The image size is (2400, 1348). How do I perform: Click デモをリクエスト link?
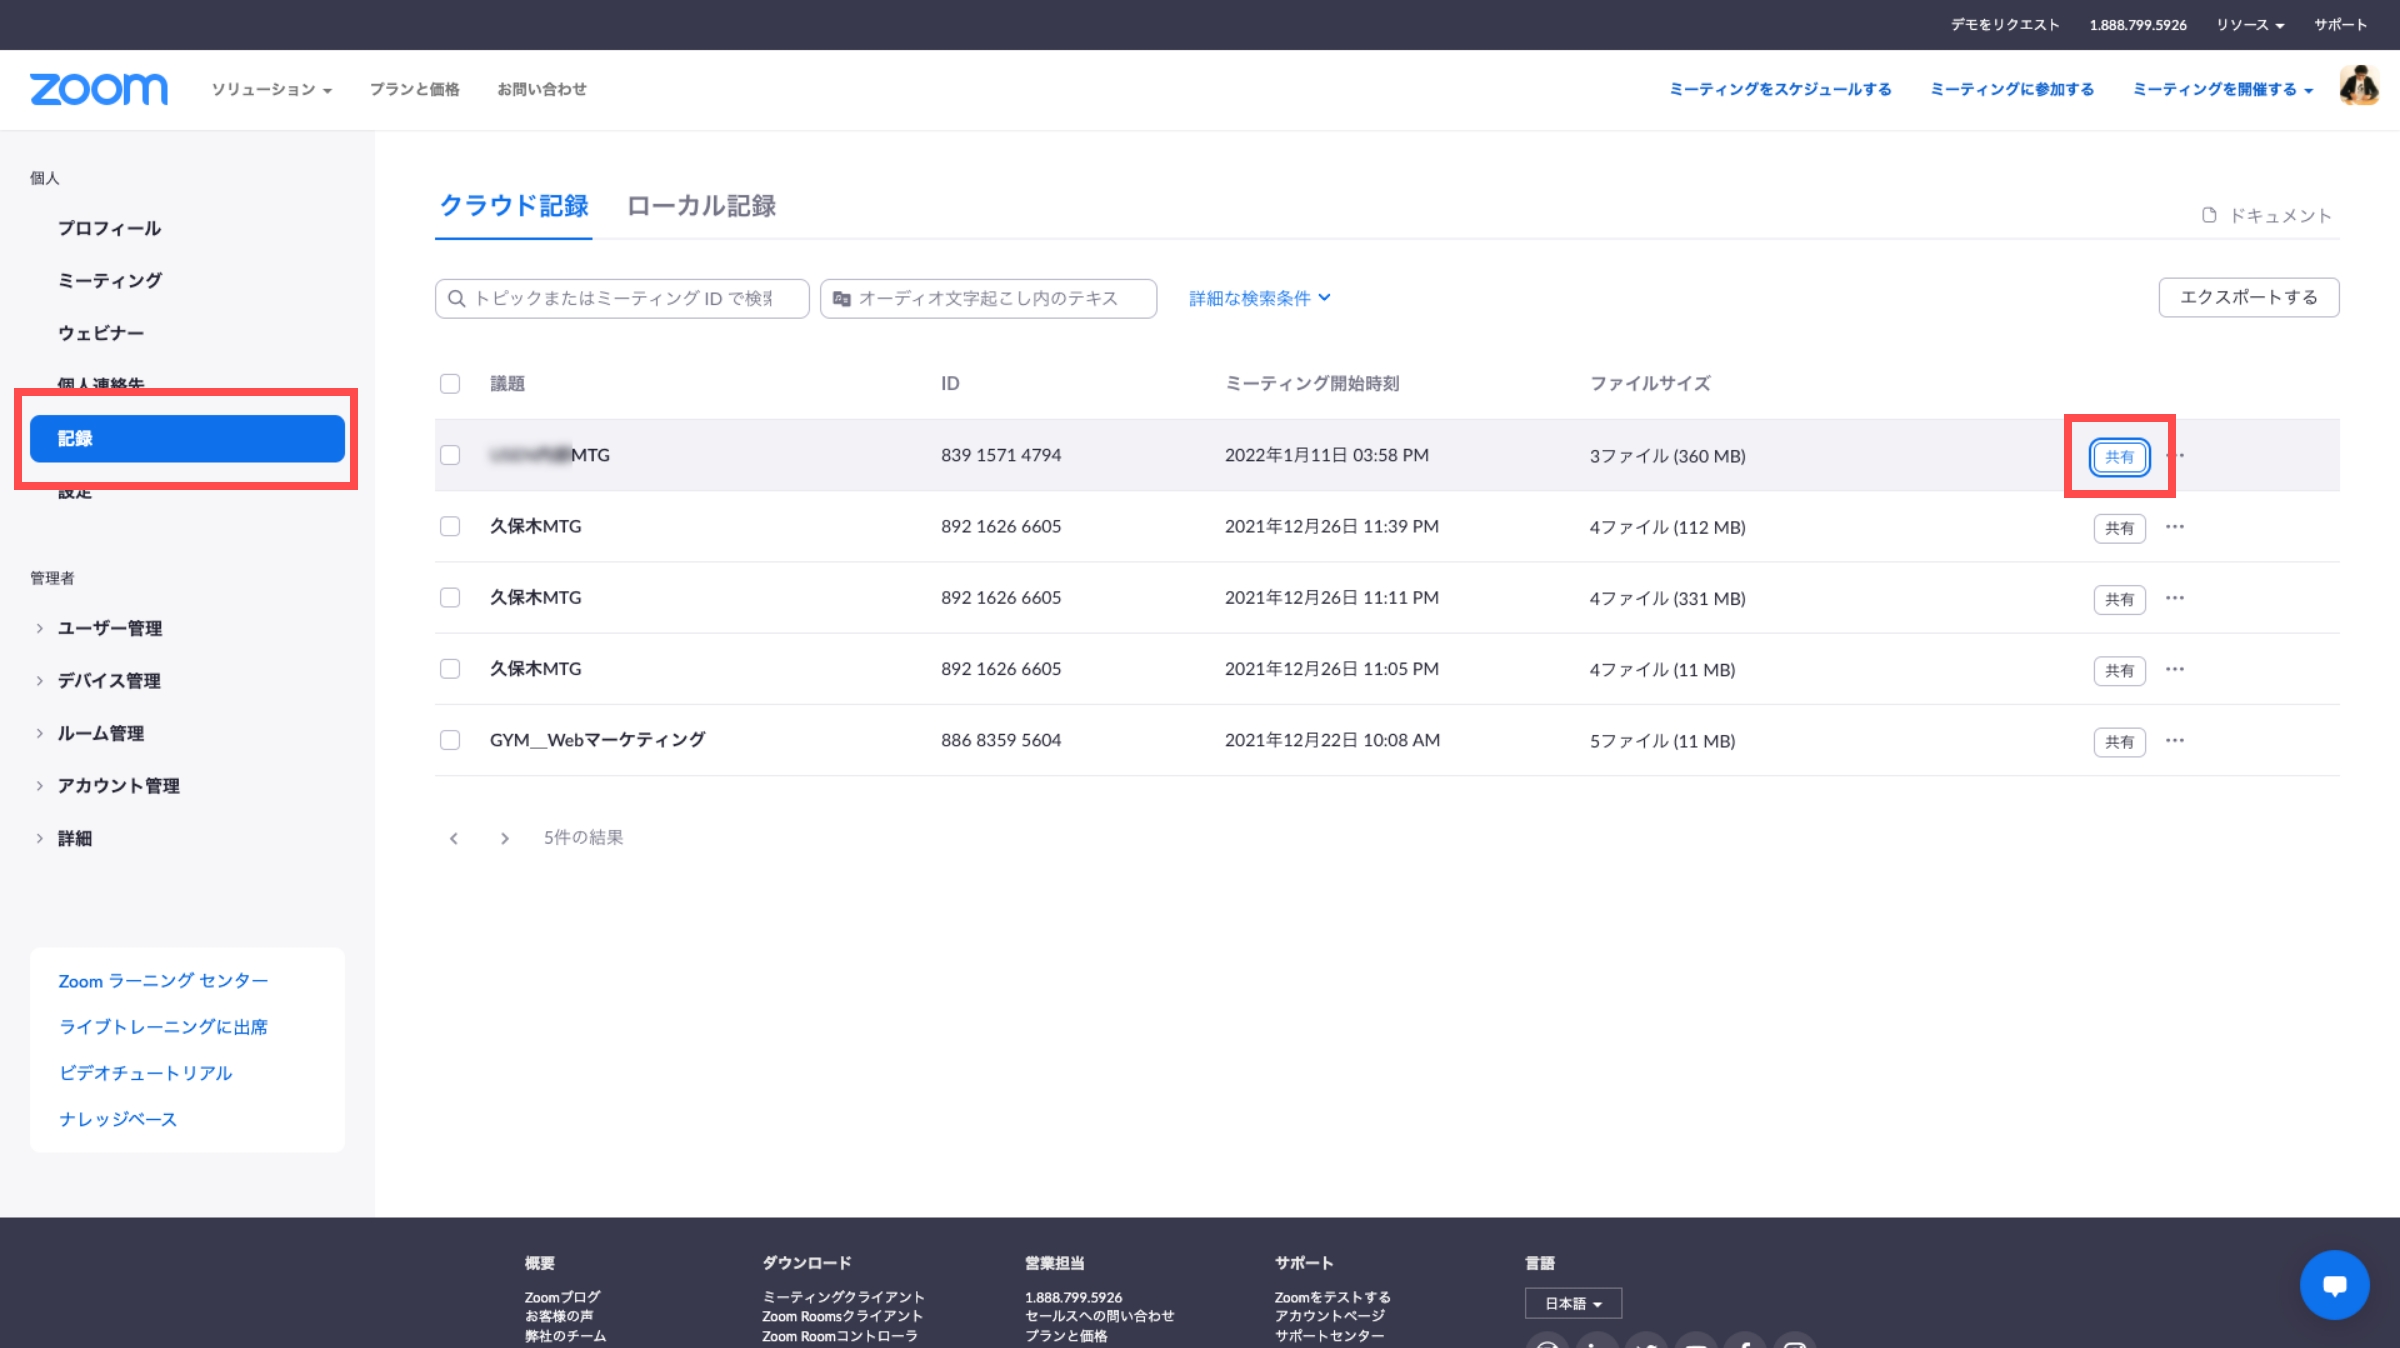point(2004,24)
